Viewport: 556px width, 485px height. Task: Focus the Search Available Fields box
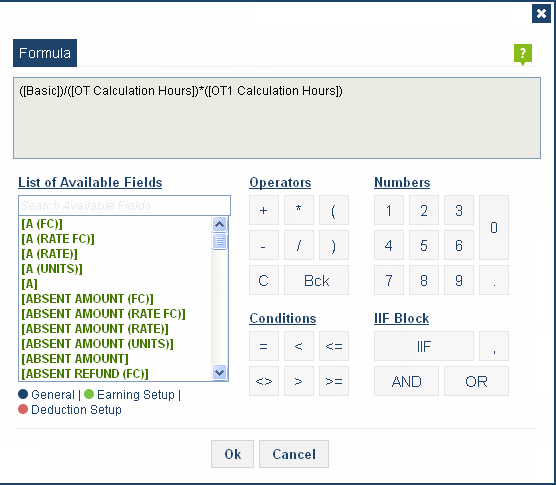[124, 206]
